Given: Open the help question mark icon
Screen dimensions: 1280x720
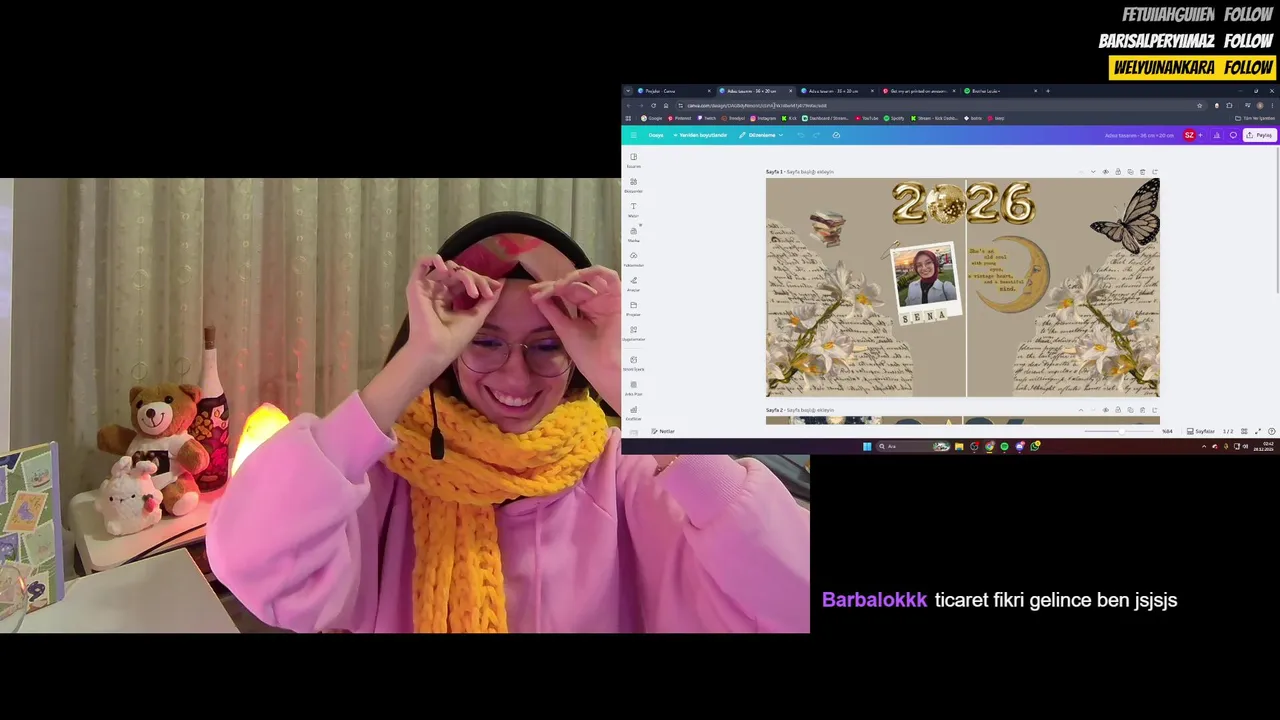Looking at the screenshot, I should click(x=1272, y=431).
